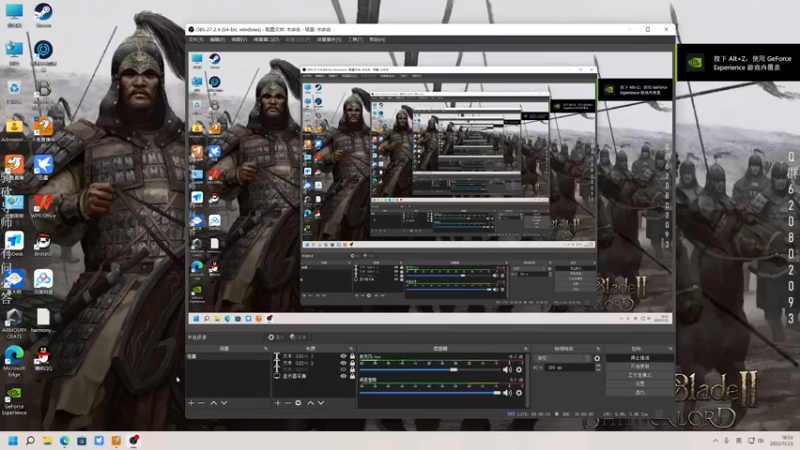Click 退出 exit button in controls

pyautogui.click(x=640, y=392)
